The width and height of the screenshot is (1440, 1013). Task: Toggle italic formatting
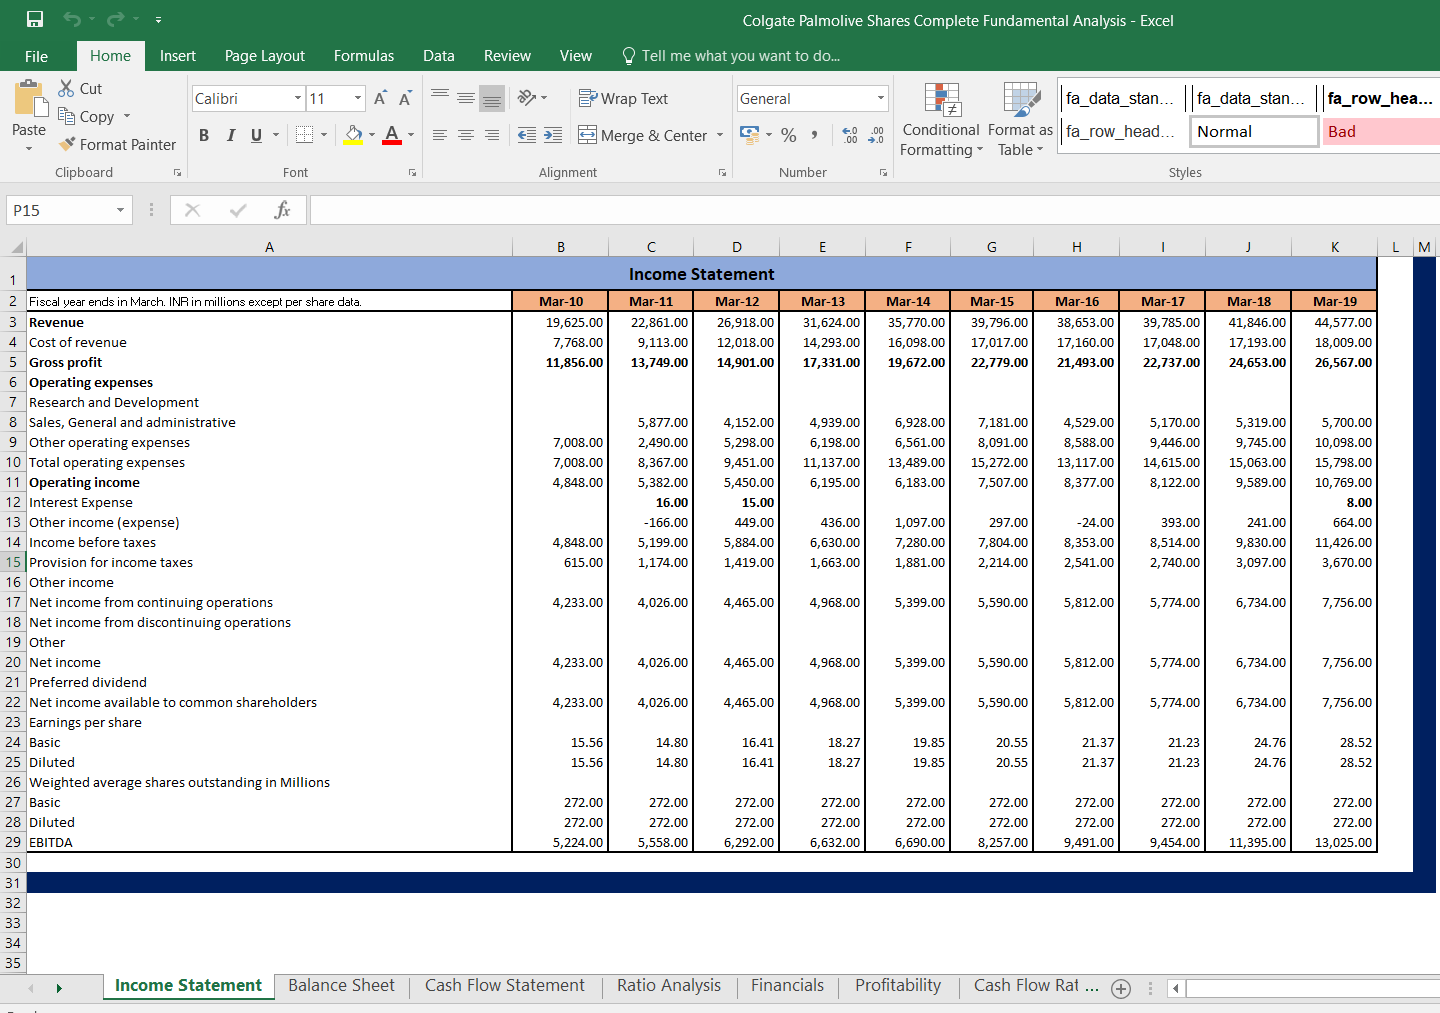[231, 135]
